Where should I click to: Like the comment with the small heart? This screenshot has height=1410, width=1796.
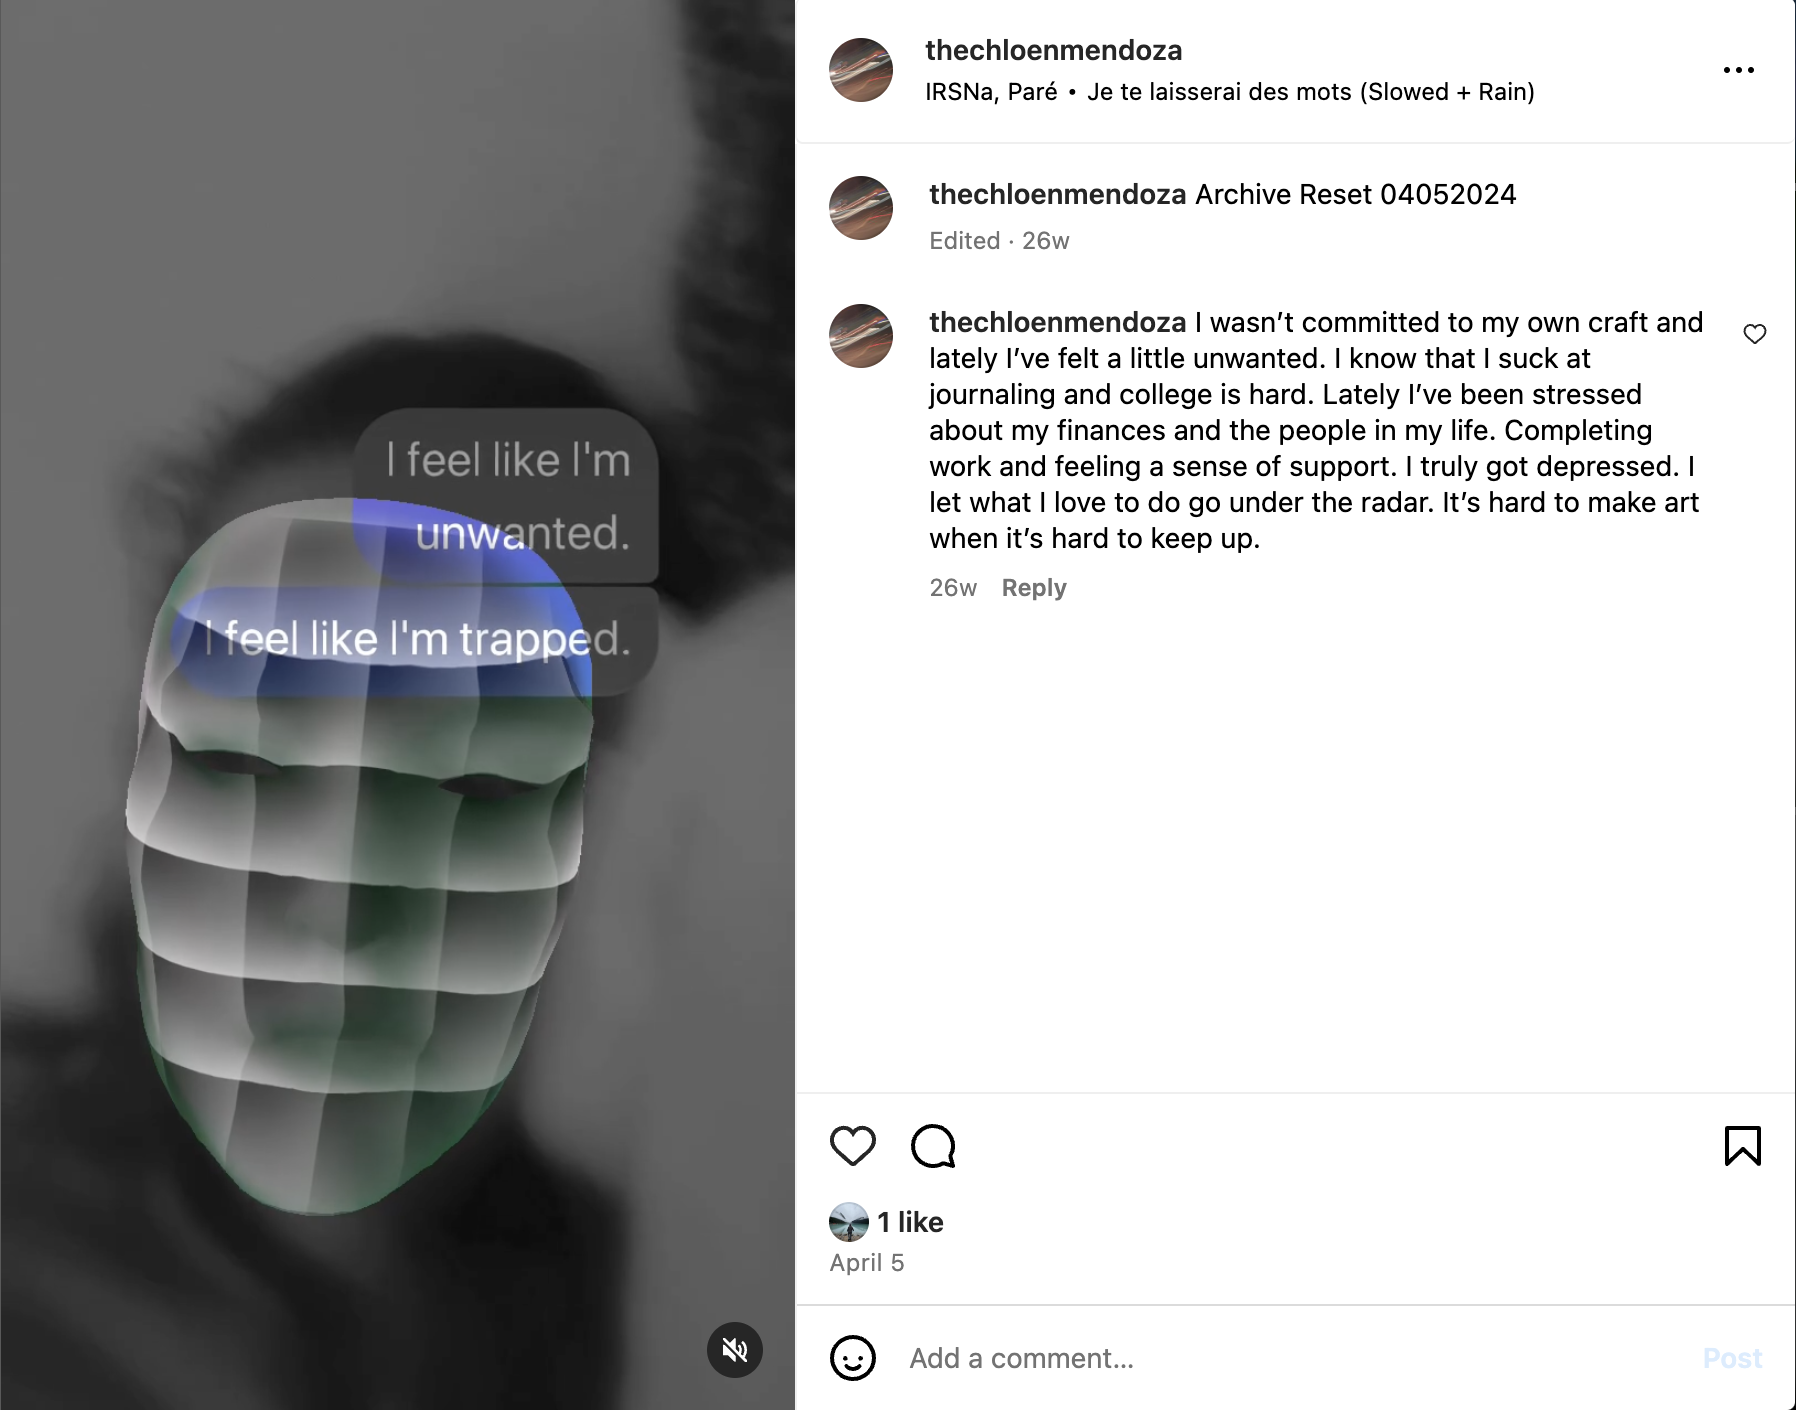1755,334
